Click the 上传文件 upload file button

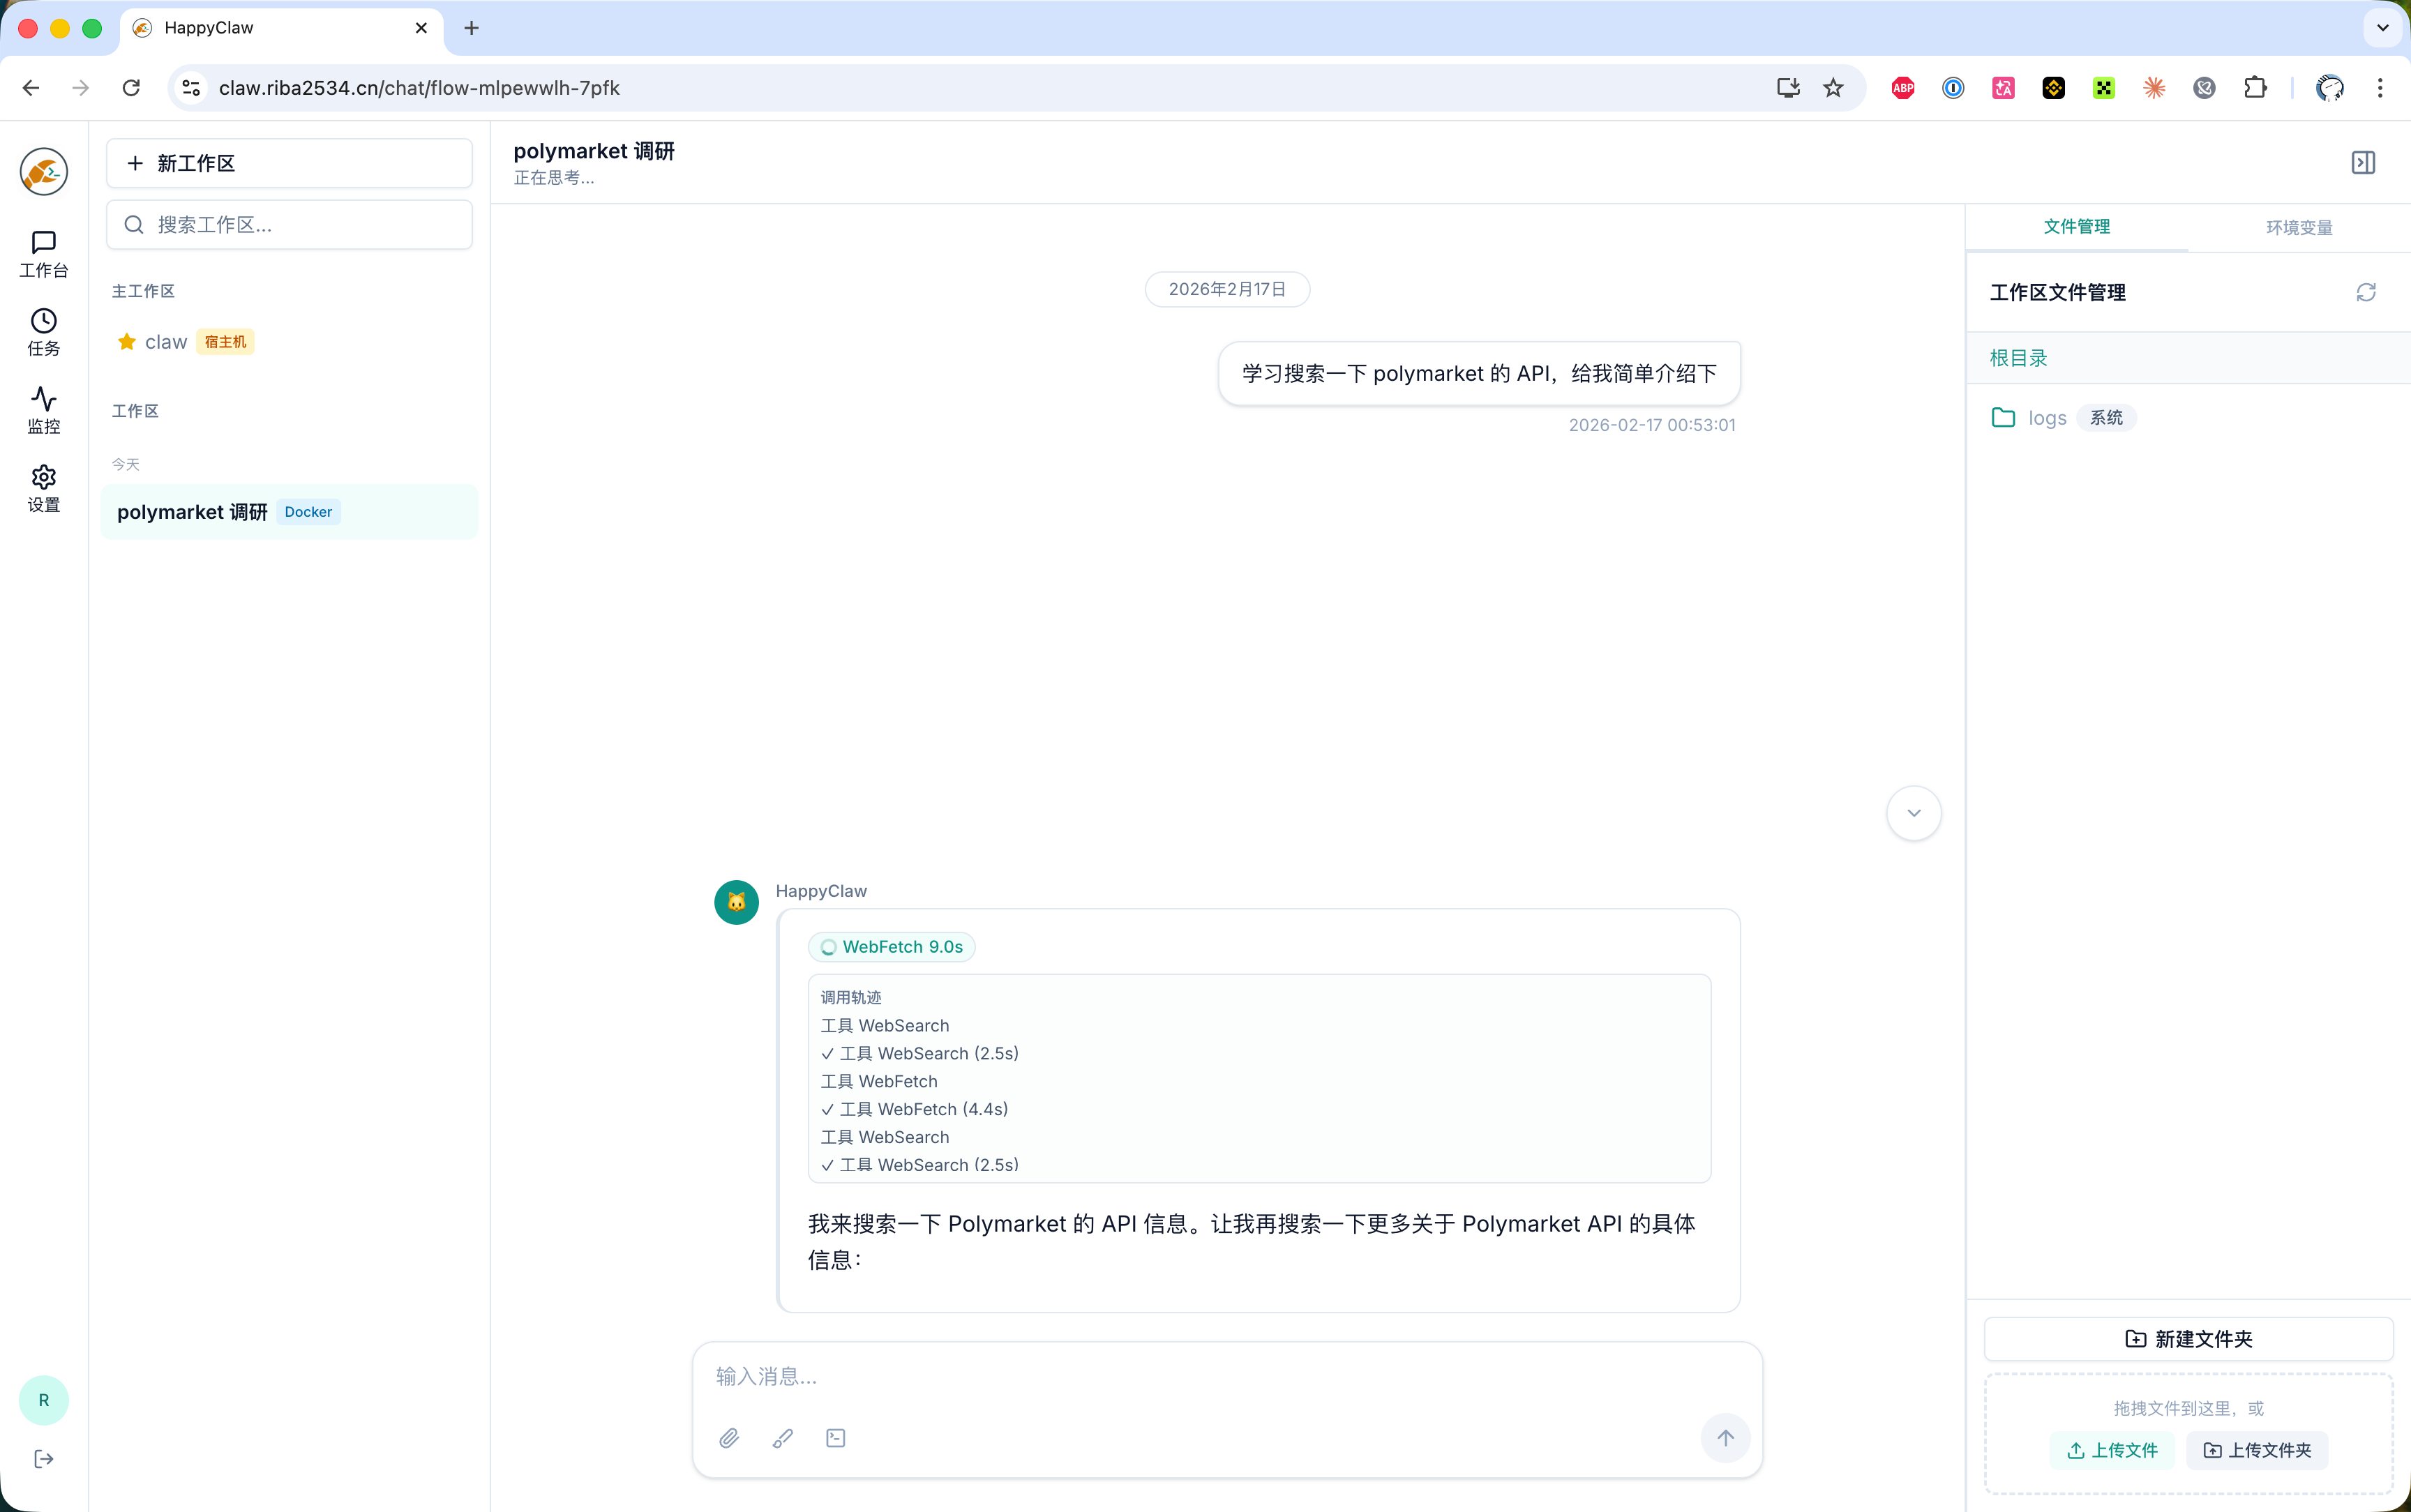point(2111,1450)
